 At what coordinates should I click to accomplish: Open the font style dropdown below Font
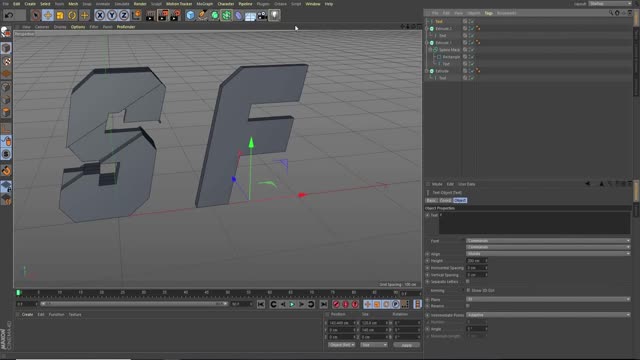point(548,247)
